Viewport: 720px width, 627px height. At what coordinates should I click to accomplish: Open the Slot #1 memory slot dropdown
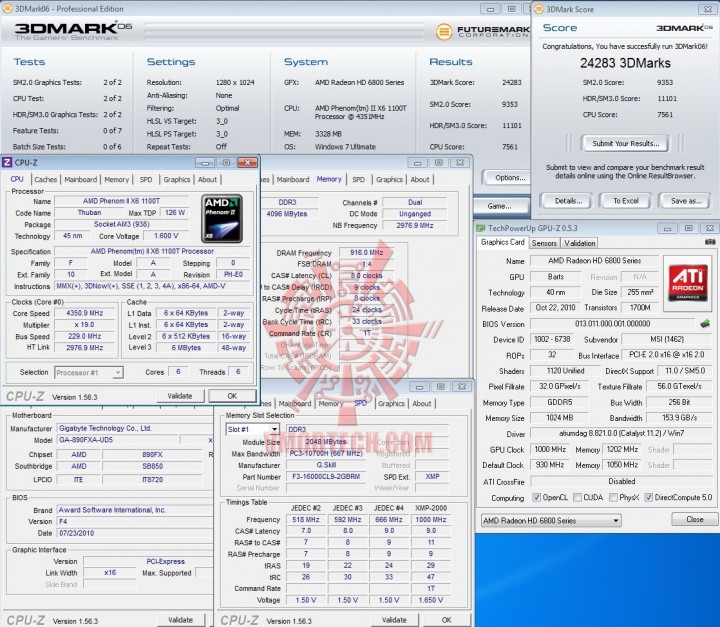[x=253, y=429]
